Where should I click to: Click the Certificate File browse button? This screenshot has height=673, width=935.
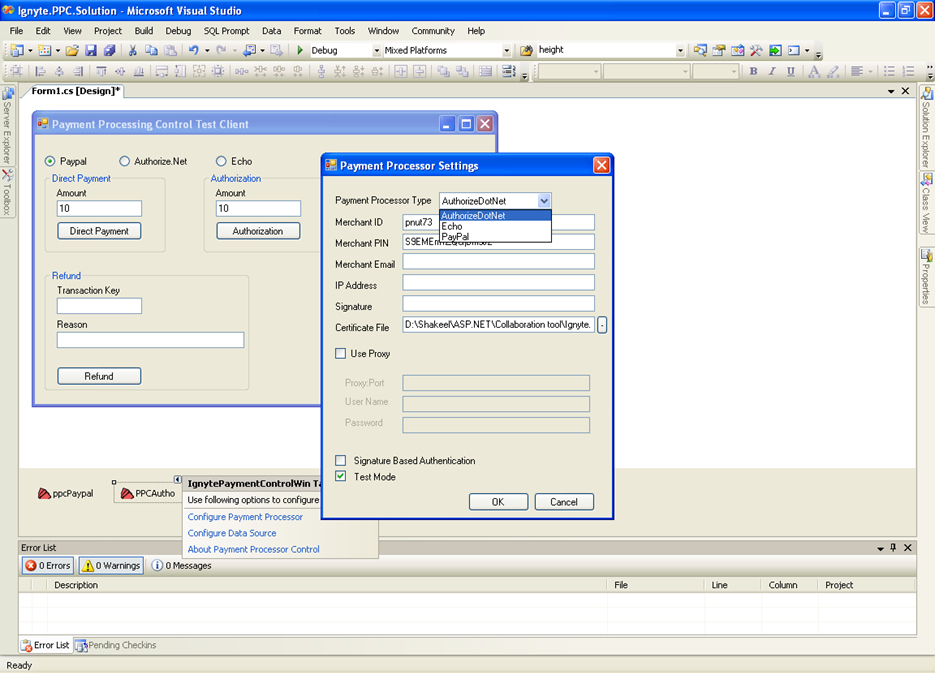[x=602, y=325]
